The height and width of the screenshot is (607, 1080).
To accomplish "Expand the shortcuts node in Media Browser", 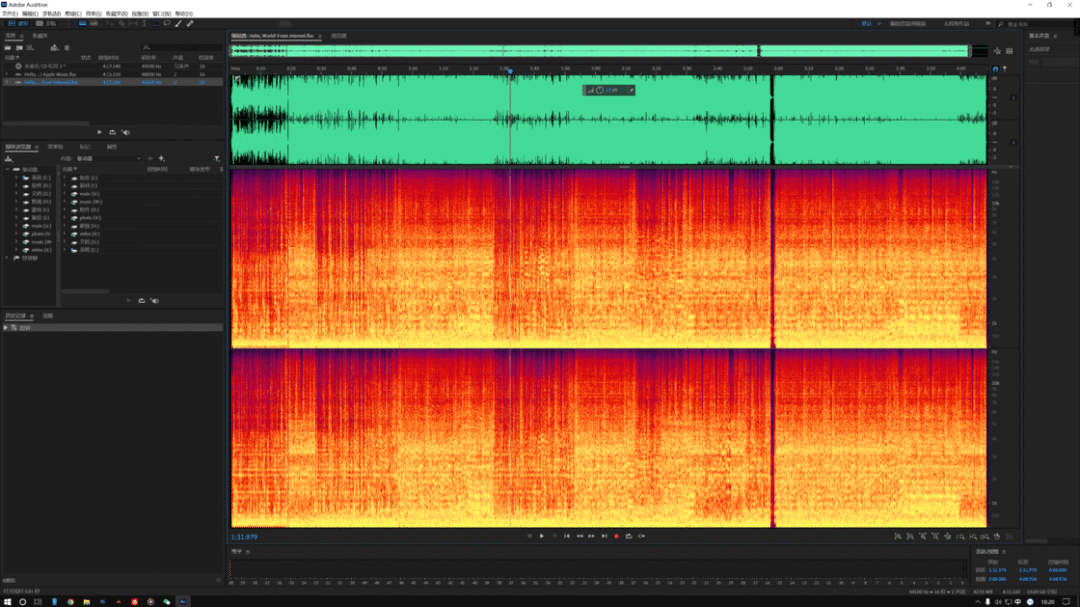I will 8,258.
